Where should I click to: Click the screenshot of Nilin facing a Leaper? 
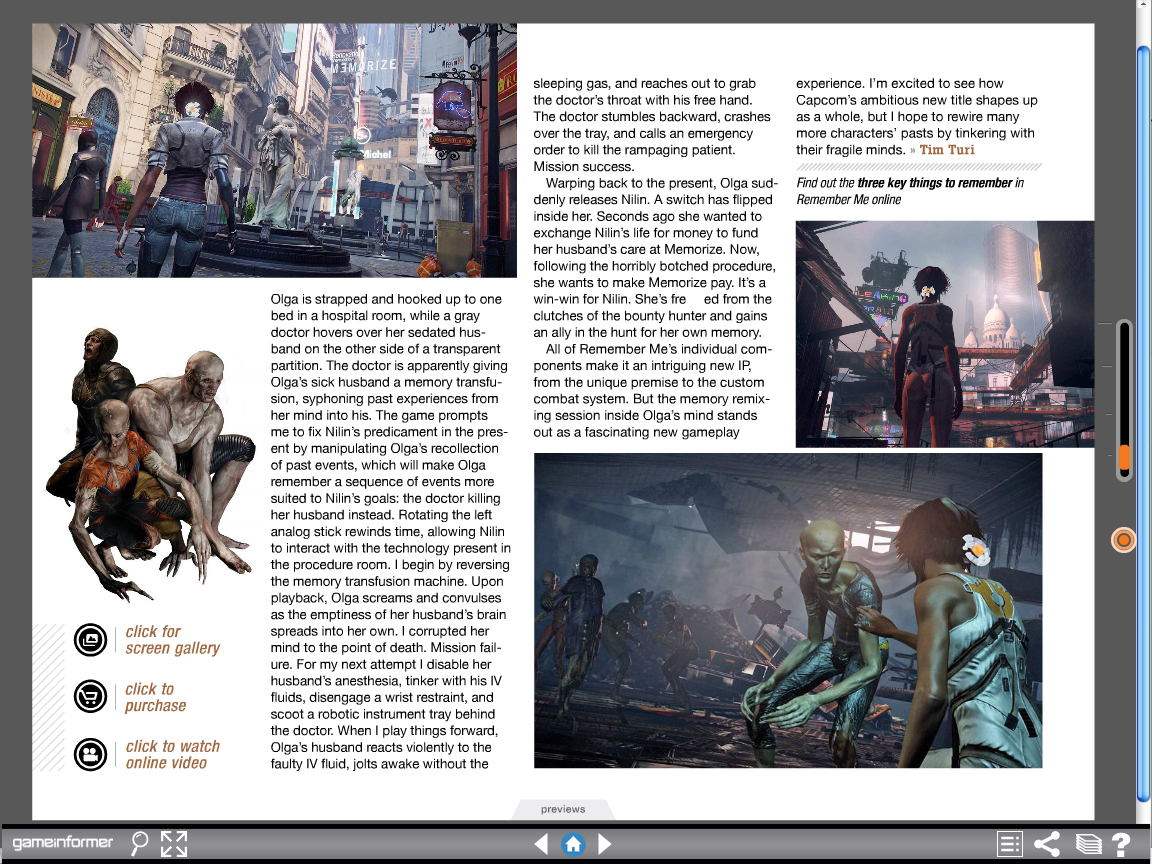pos(788,611)
